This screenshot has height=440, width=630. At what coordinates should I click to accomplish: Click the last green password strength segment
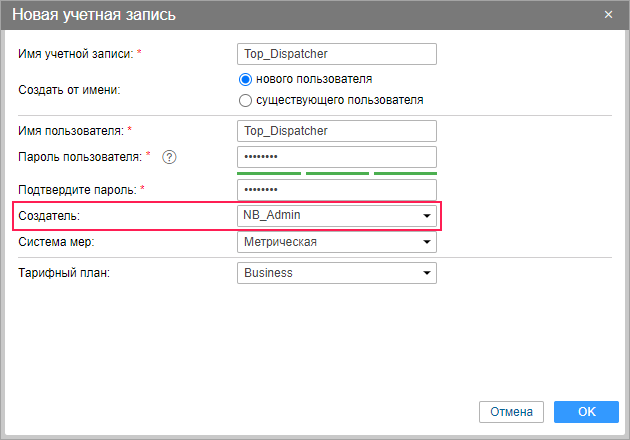point(405,173)
